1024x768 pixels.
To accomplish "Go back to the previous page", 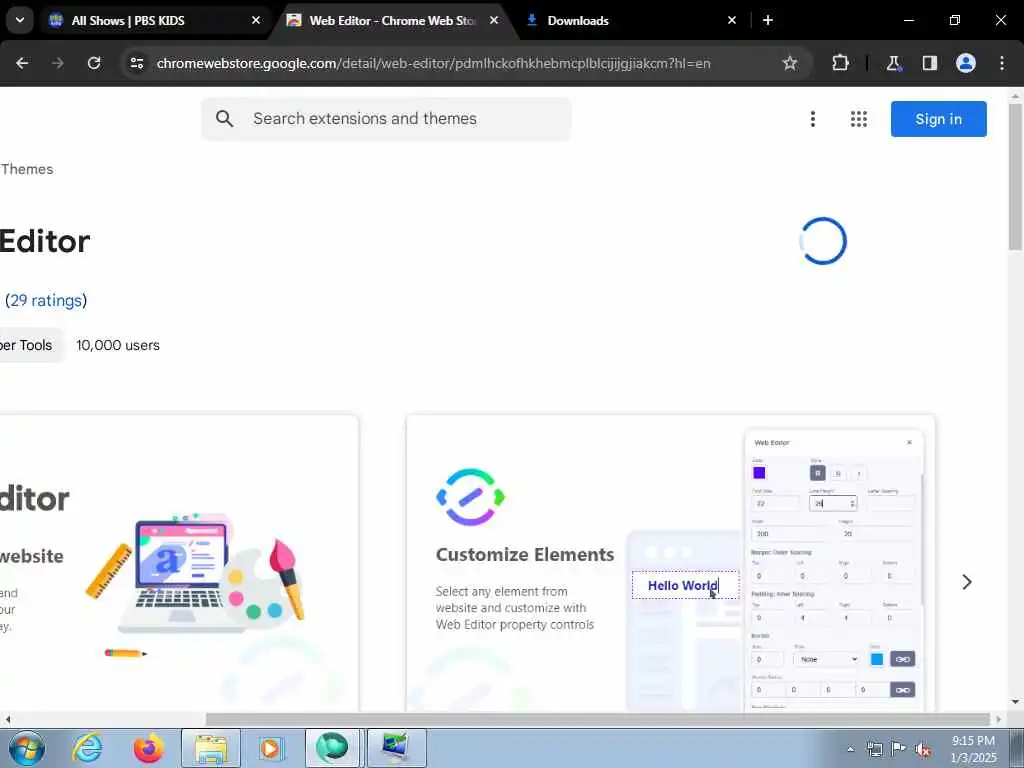I will point(22,63).
